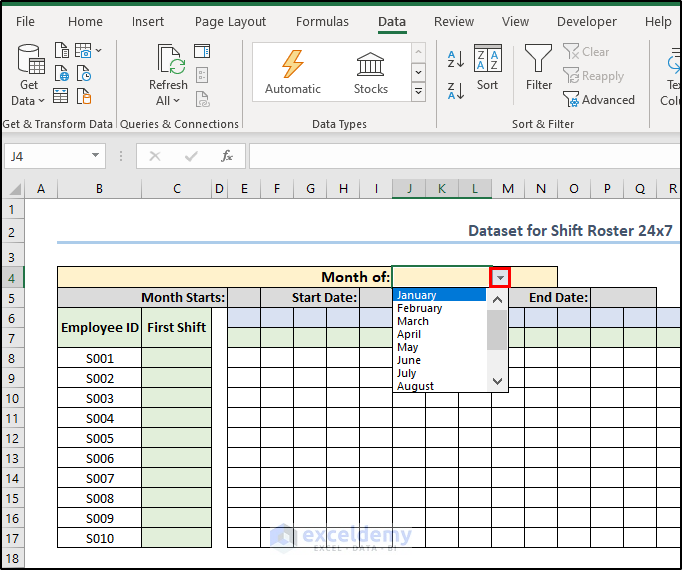The width and height of the screenshot is (682, 570).
Task: Toggle the Filter funnel
Action: point(538,67)
